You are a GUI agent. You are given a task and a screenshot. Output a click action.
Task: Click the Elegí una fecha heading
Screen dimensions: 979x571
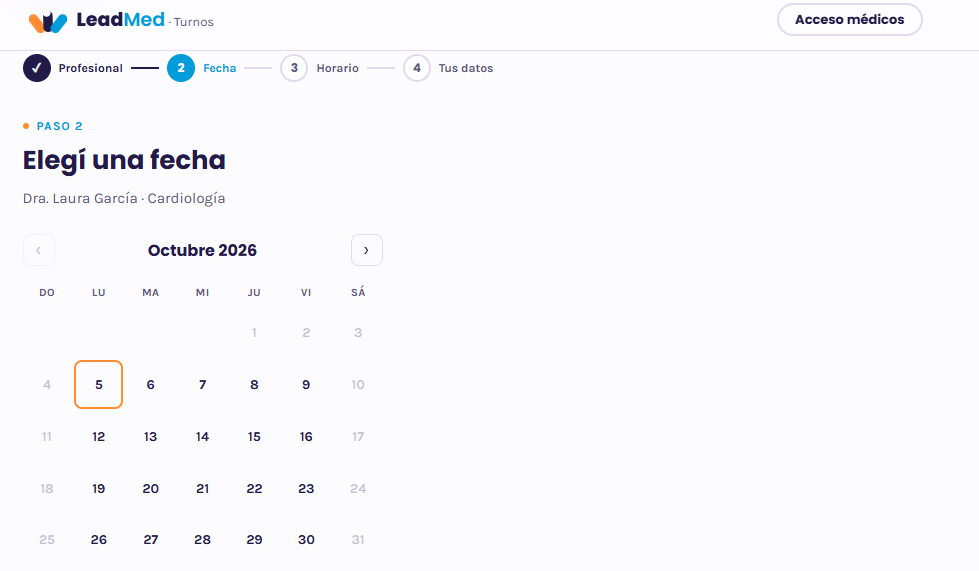tap(124, 161)
